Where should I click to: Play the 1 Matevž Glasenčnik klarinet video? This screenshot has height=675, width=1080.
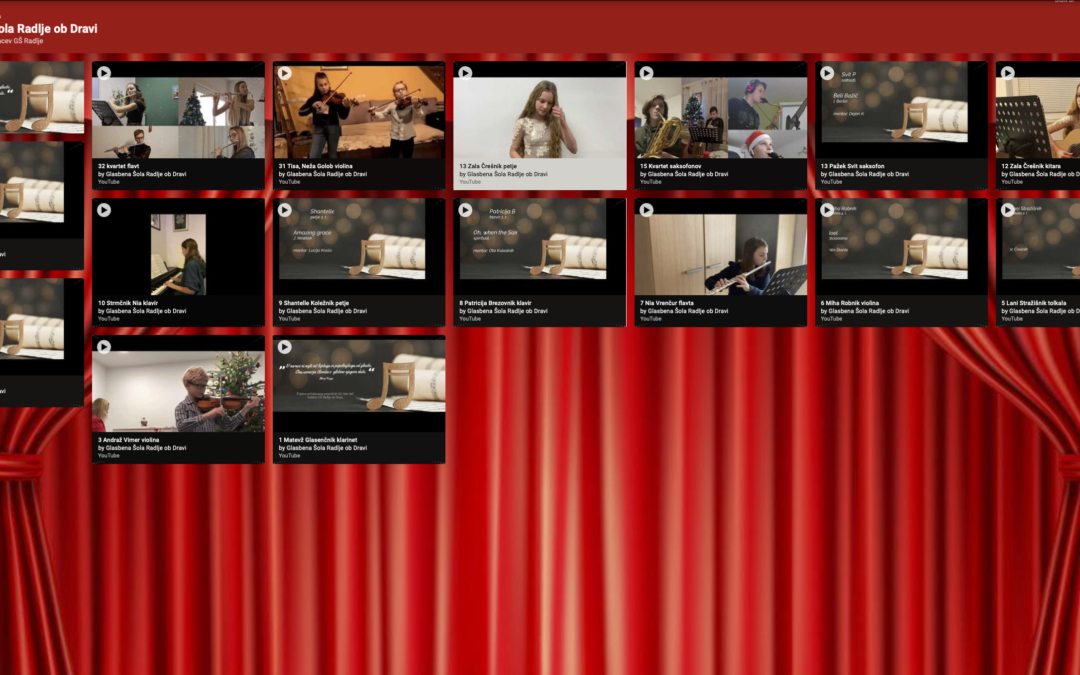284,347
